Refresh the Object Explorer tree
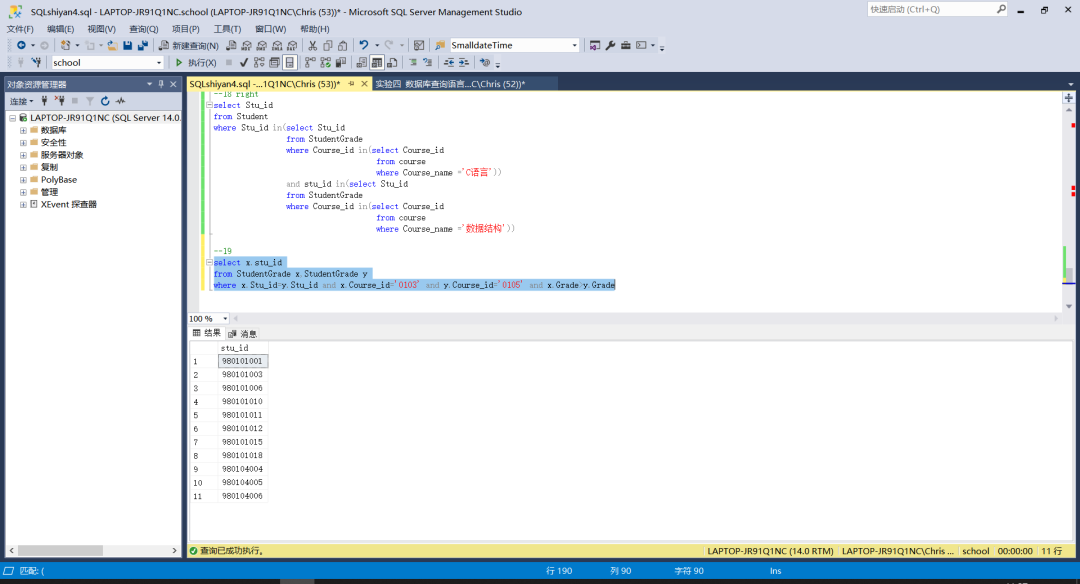1080x584 pixels. [104, 101]
